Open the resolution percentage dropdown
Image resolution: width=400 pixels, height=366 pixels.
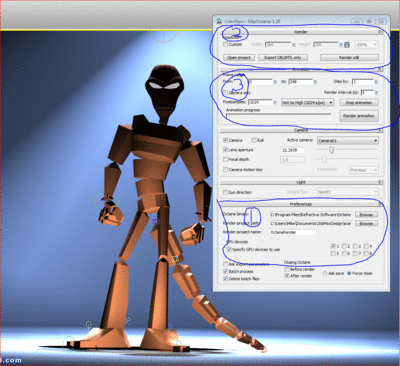coord(367,44)
